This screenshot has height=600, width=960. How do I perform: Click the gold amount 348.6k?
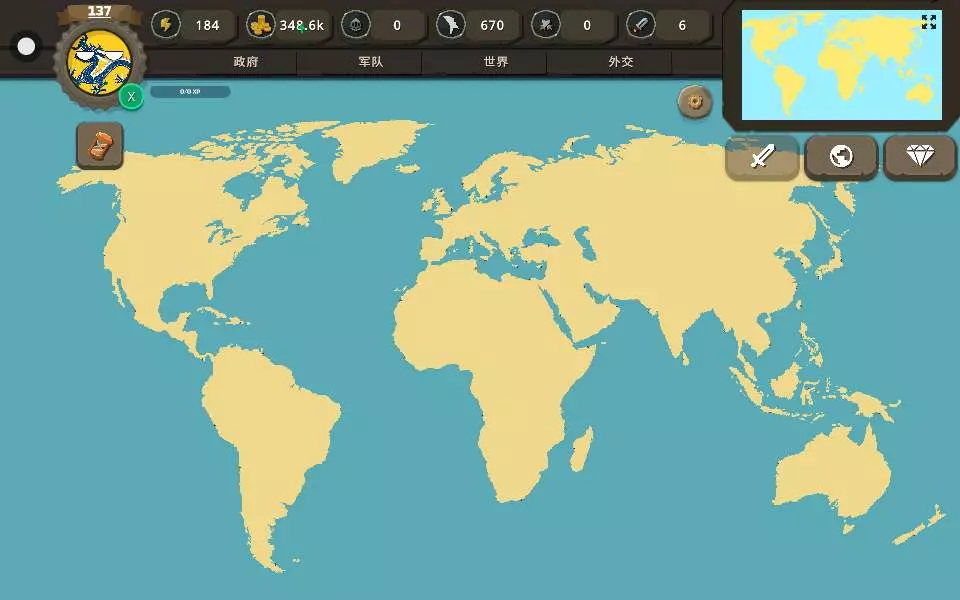302,26
